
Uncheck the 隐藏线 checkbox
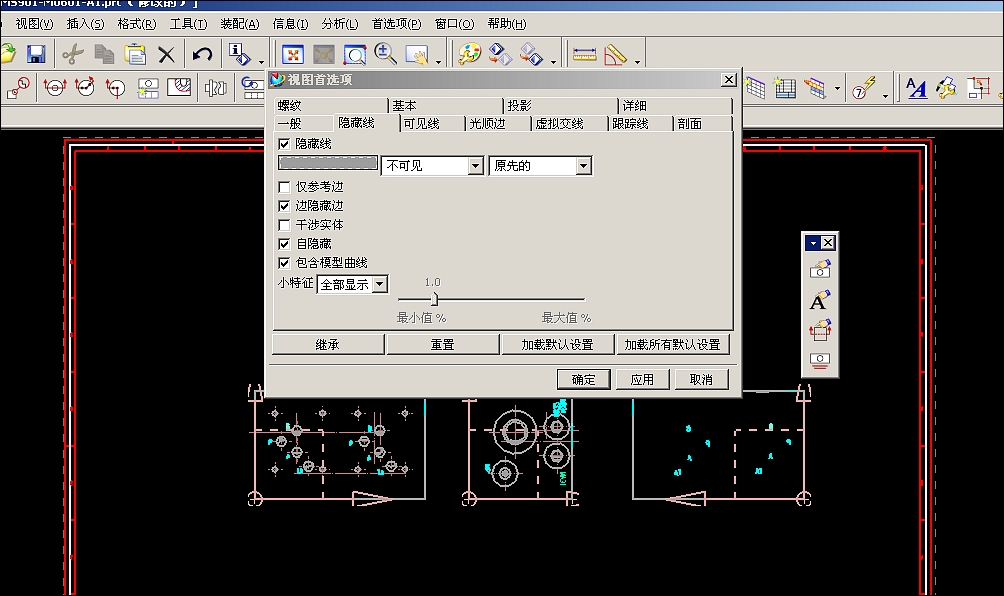(x=284, y=144)
